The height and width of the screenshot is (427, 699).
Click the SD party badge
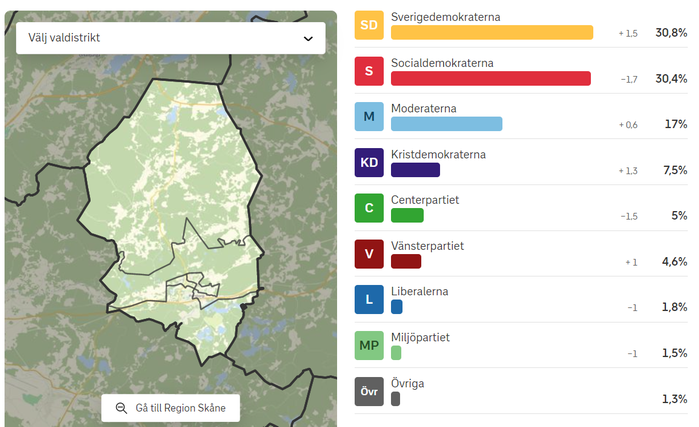pyautogui.click(x=369, y=25)
